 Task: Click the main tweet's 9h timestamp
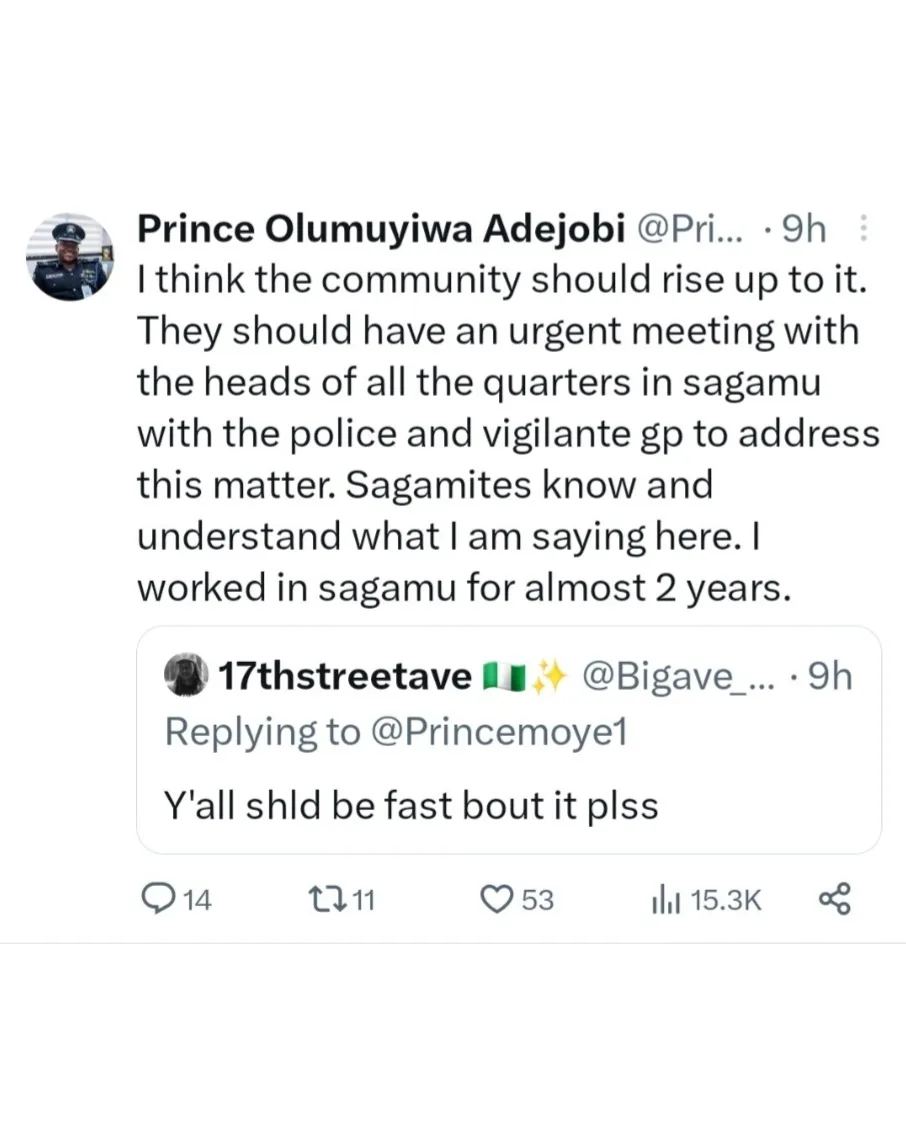804,230
